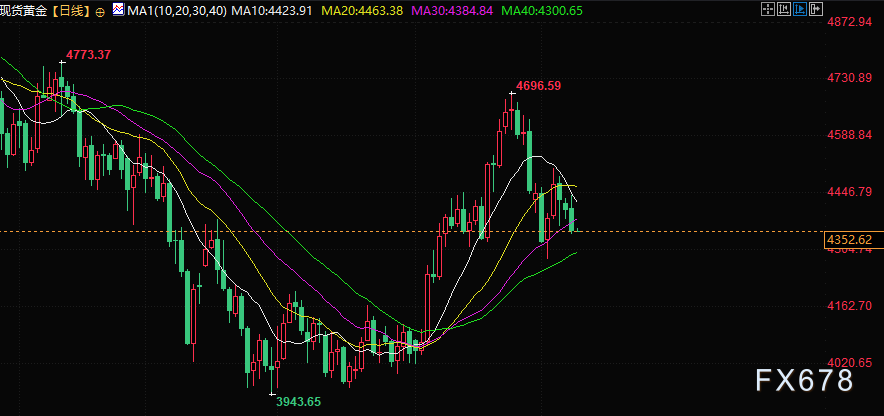The width and height of the screenshot is (884, 416).
Task: Click the 4588.84 price axis label
Action: (850, 135)
